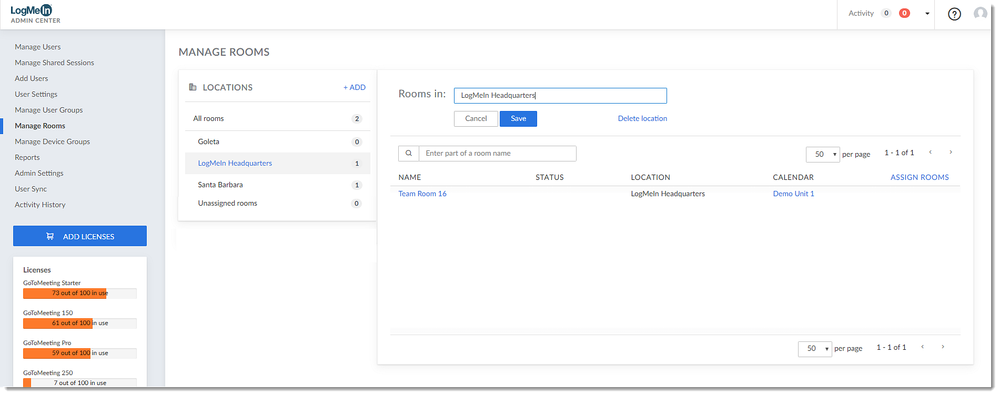Click the GoToMeeting Starter license usage bar

[x=80, y=293]
